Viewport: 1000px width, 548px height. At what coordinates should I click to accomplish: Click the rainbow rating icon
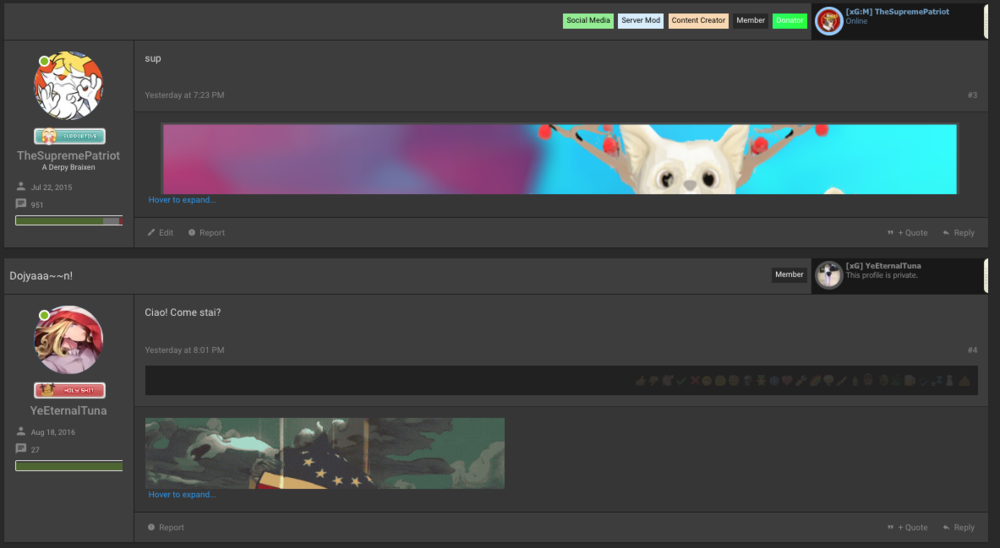(815, 381)
